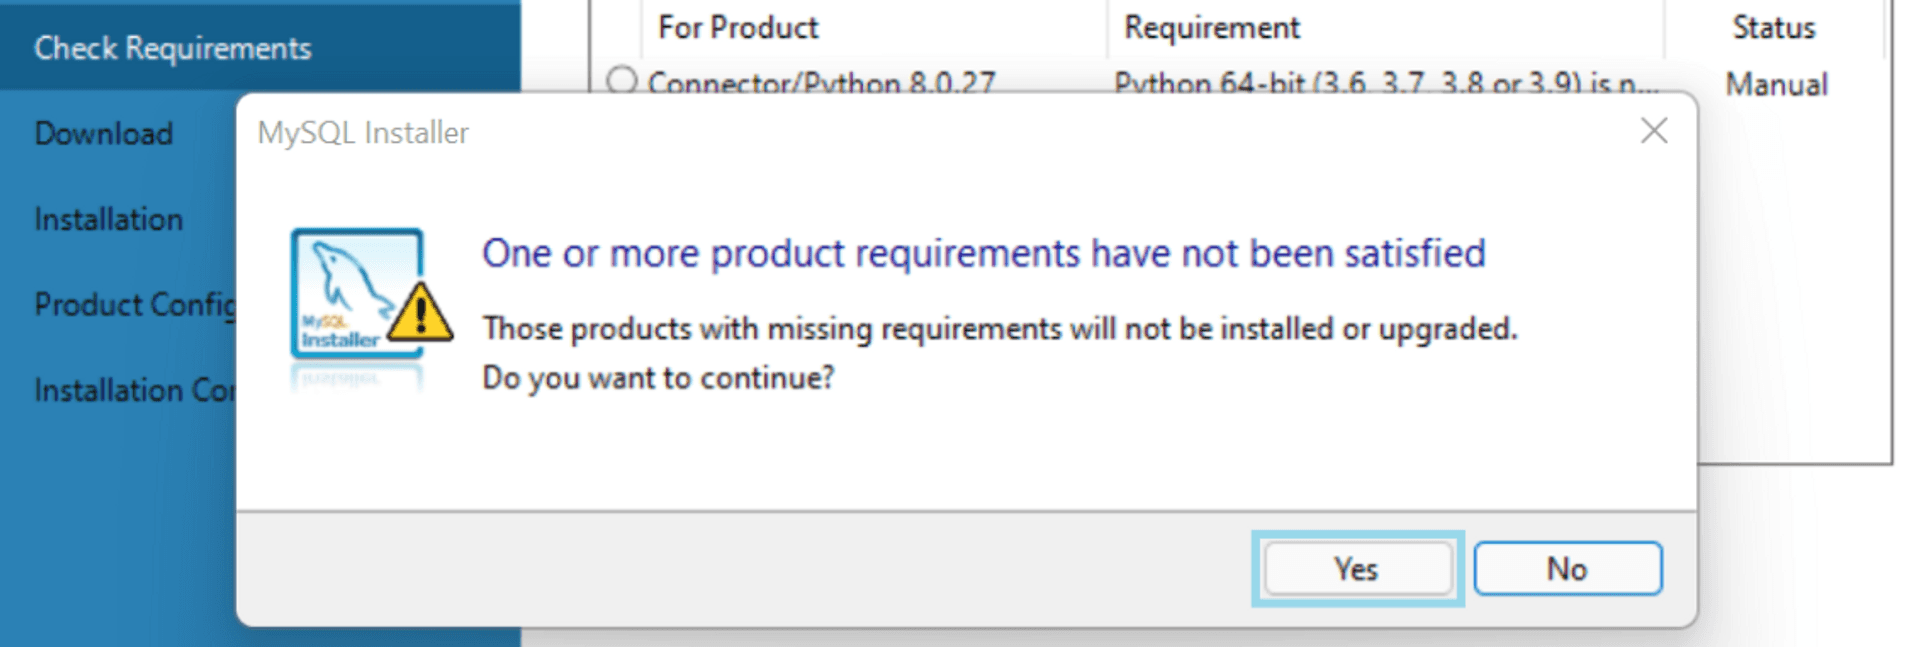Go to the Download step
The height and width of the screenshot is (647, 1920).
point(104,133)
